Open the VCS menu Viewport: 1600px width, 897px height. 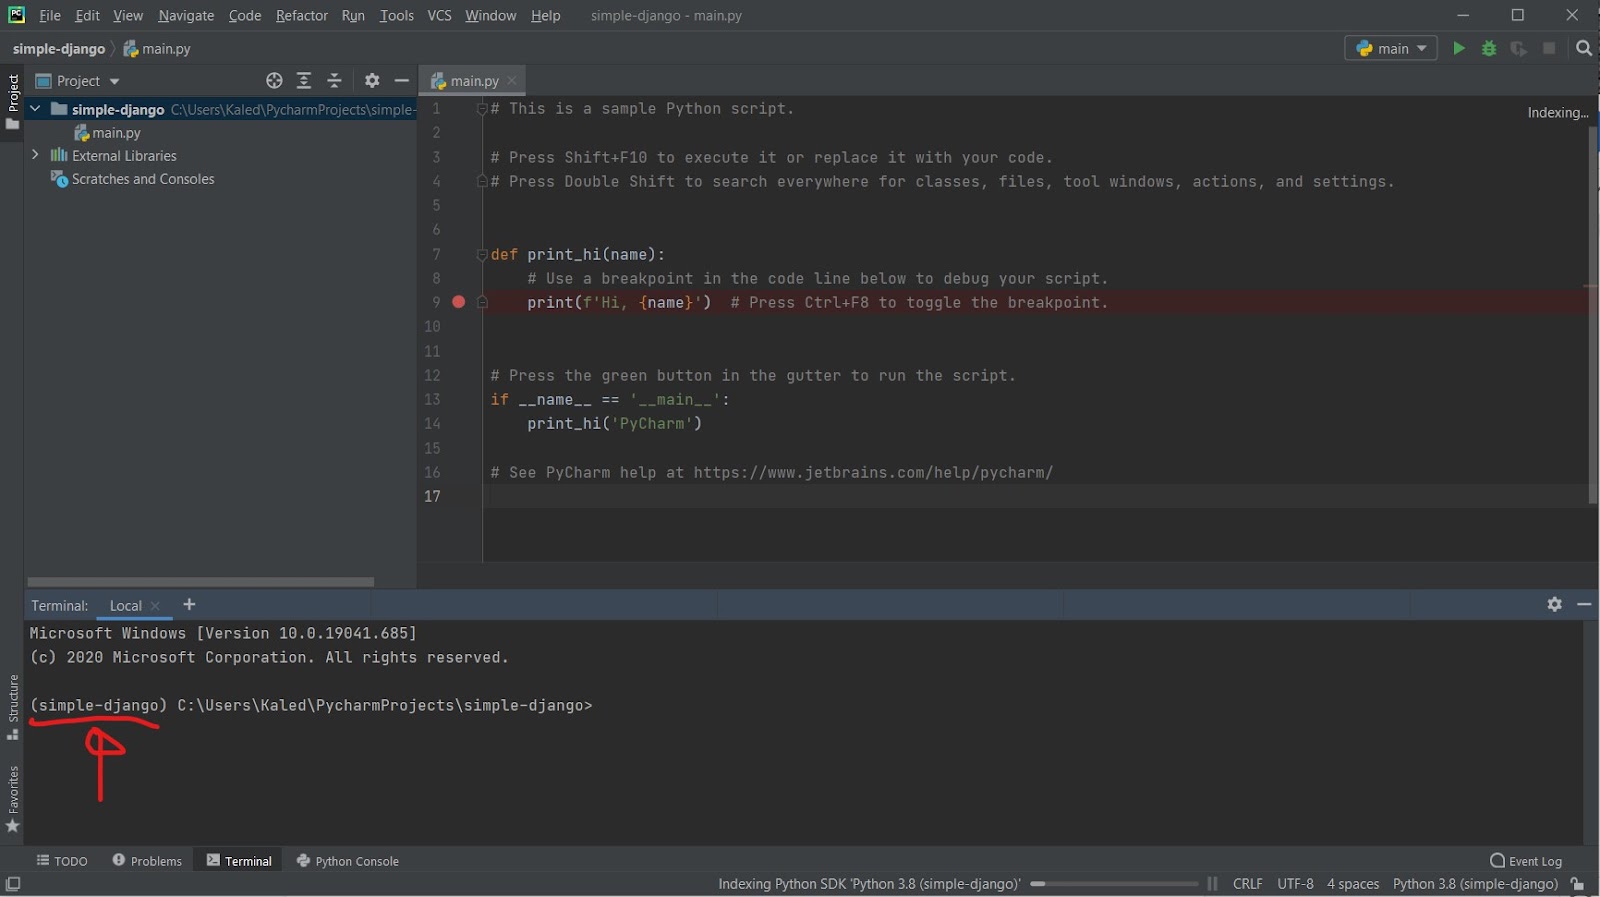440,16
